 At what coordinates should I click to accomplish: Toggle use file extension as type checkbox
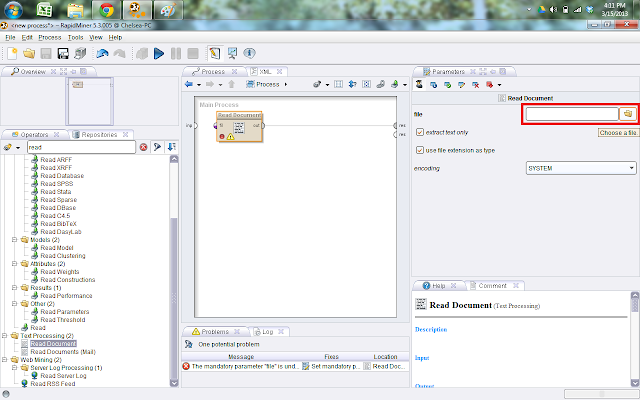click(x=420, y=150)
